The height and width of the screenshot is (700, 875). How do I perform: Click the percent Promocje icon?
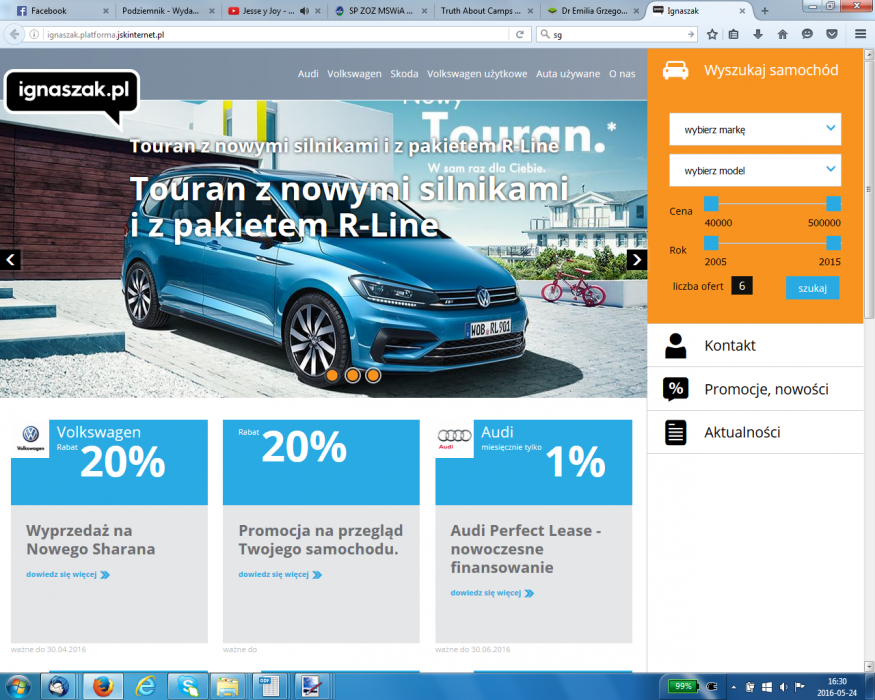(x=675, y=389)
